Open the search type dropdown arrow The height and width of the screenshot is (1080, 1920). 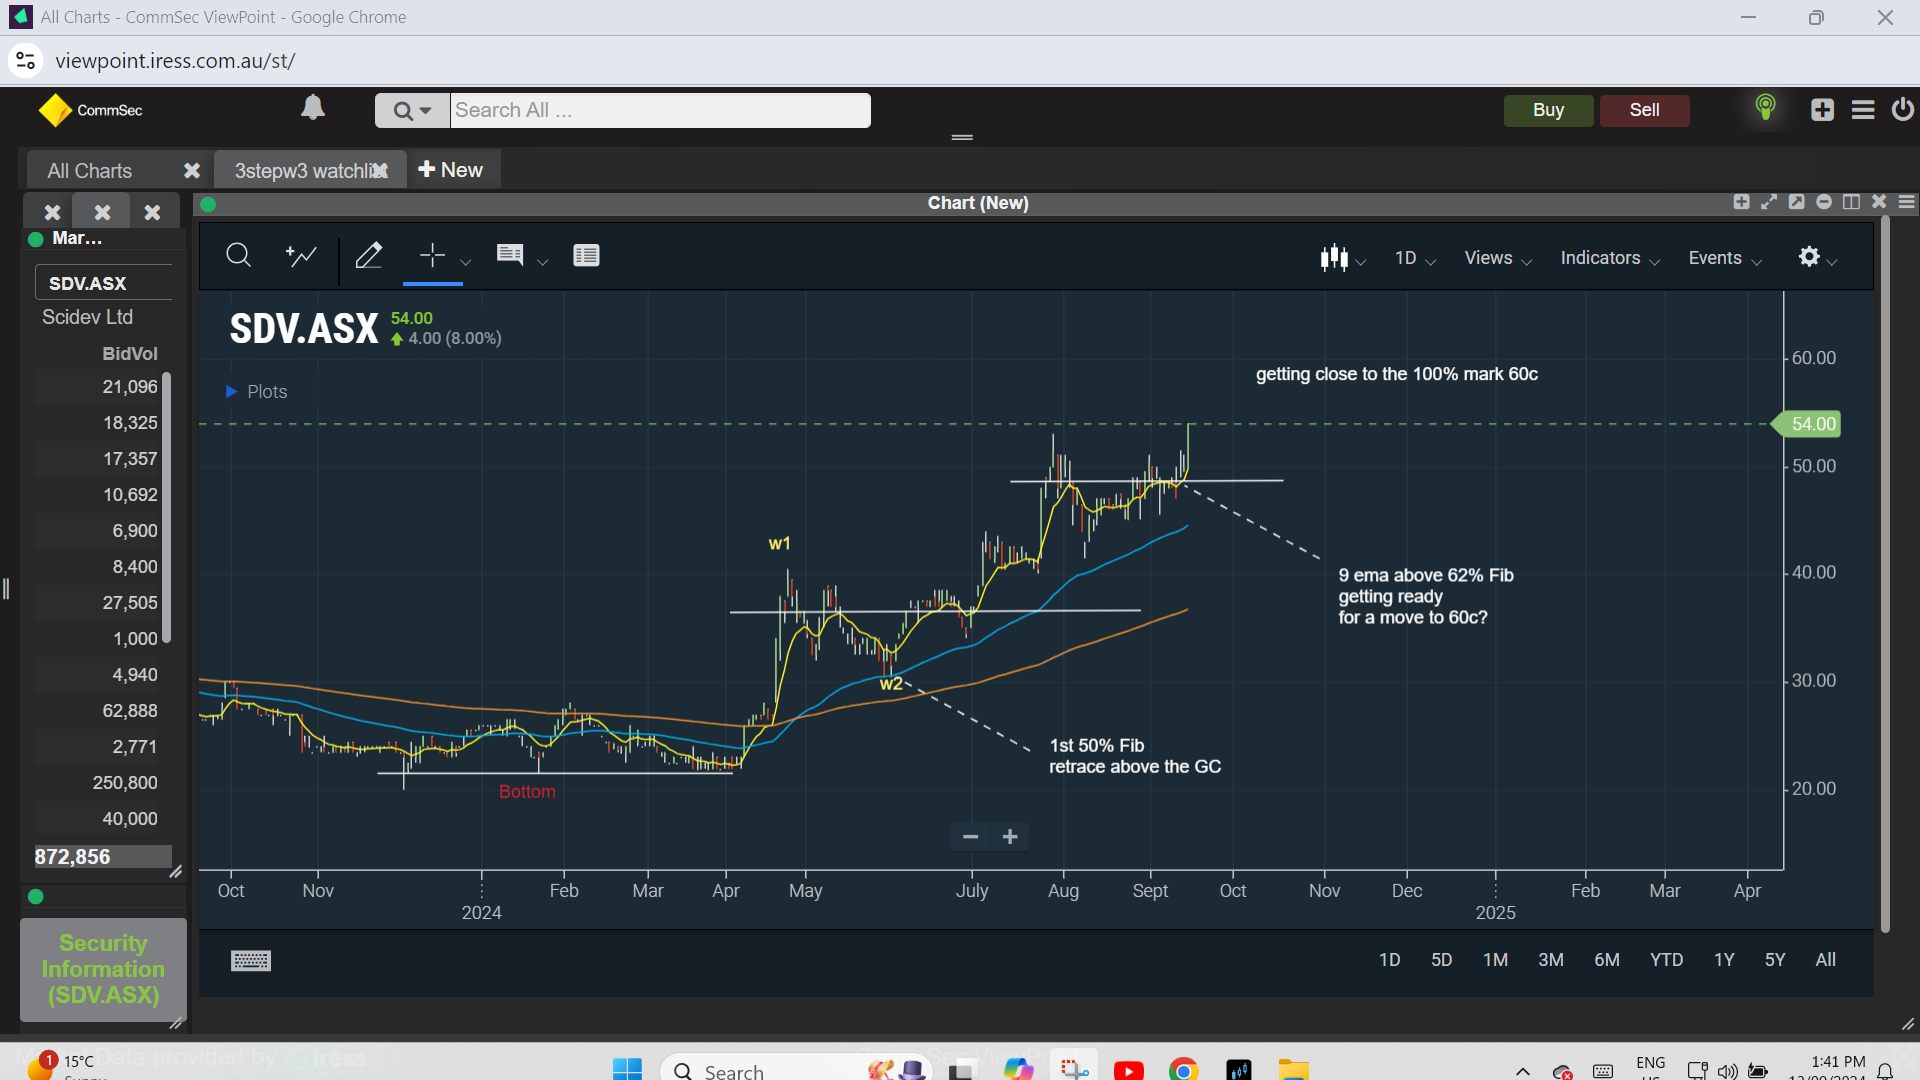click(x=426, y=111)
